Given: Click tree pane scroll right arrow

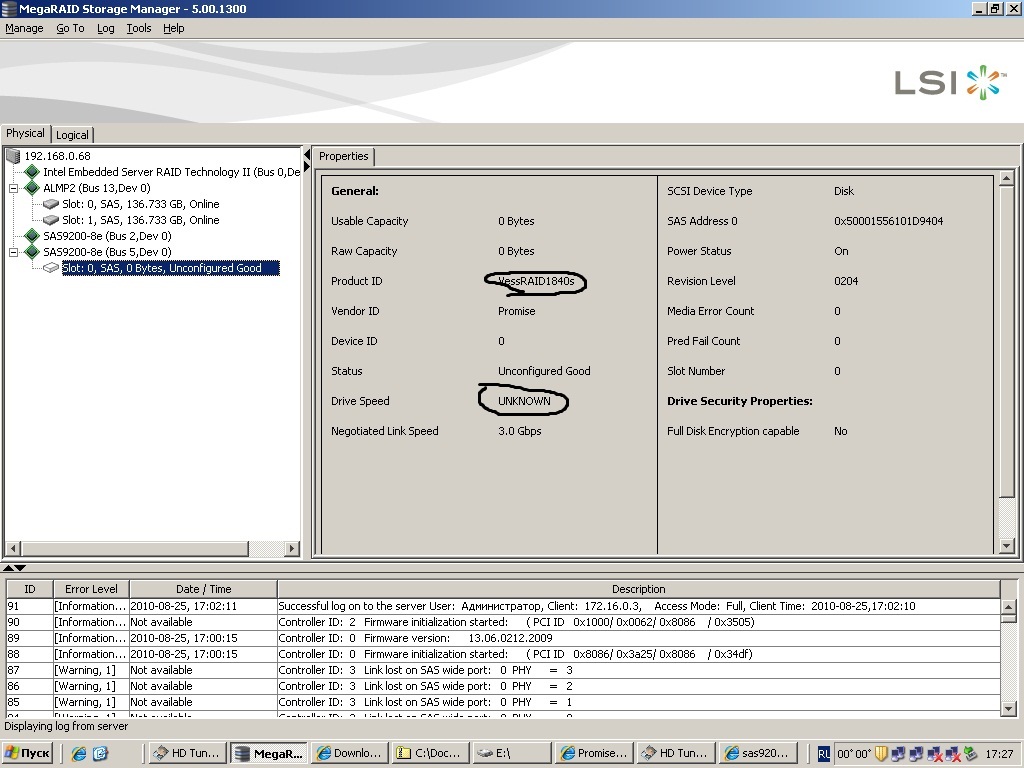Looking at the screenshot, I should pyautogui.click(x=293, y=549).
